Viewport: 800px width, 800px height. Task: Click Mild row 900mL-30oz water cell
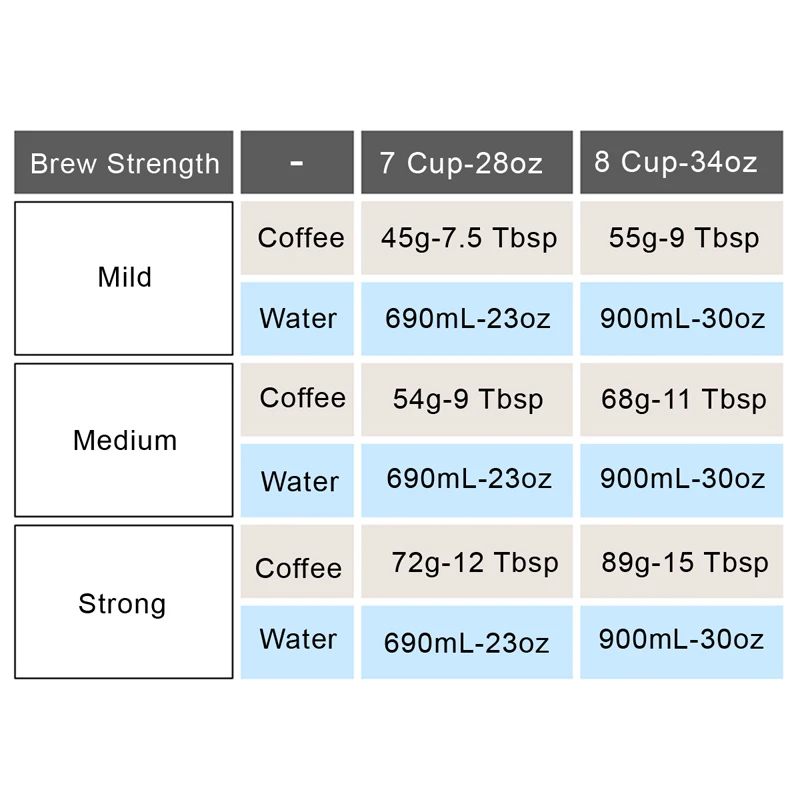[681, 318]
